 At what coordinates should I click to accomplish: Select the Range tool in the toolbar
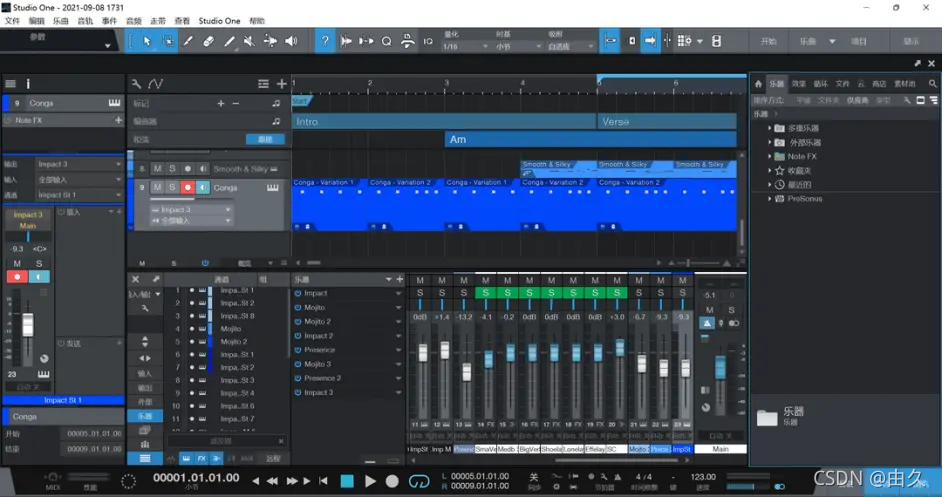pyautogui.click(x=168, y=41)
